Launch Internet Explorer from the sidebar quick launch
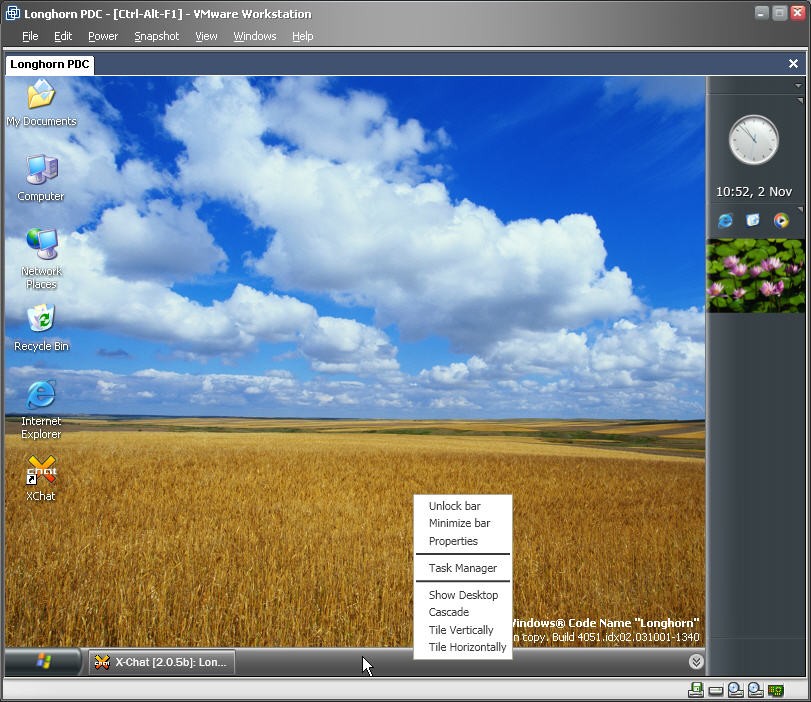This screenshot has width=811, height=702. tap(725, 220)
